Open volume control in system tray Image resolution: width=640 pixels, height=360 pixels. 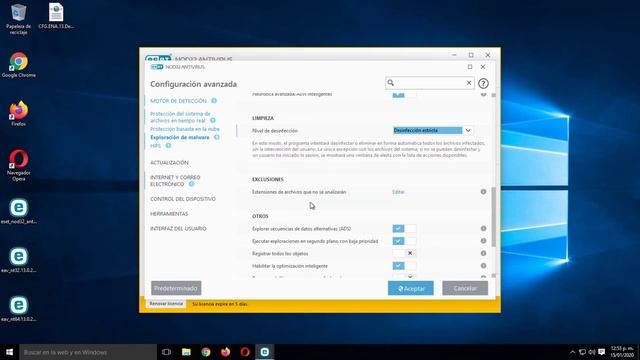[592, 352]
